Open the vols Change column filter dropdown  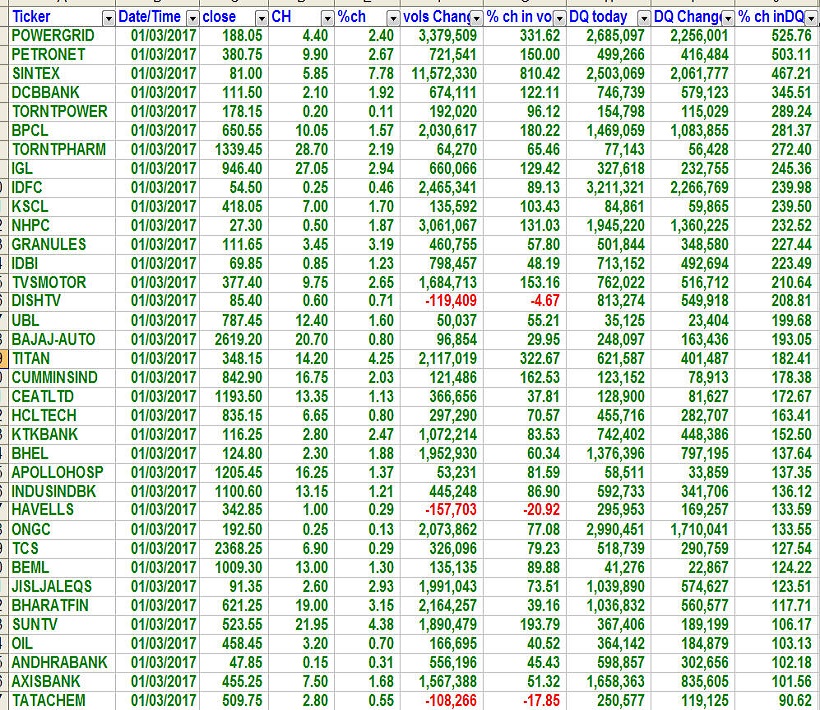[x=476, y=19]
